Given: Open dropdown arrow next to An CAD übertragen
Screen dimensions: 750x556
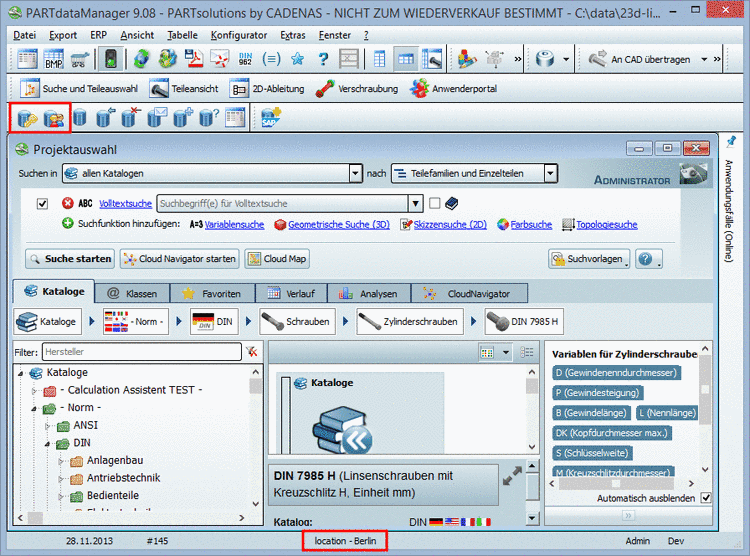Looking at the screenshot, I should pos(704,59).
